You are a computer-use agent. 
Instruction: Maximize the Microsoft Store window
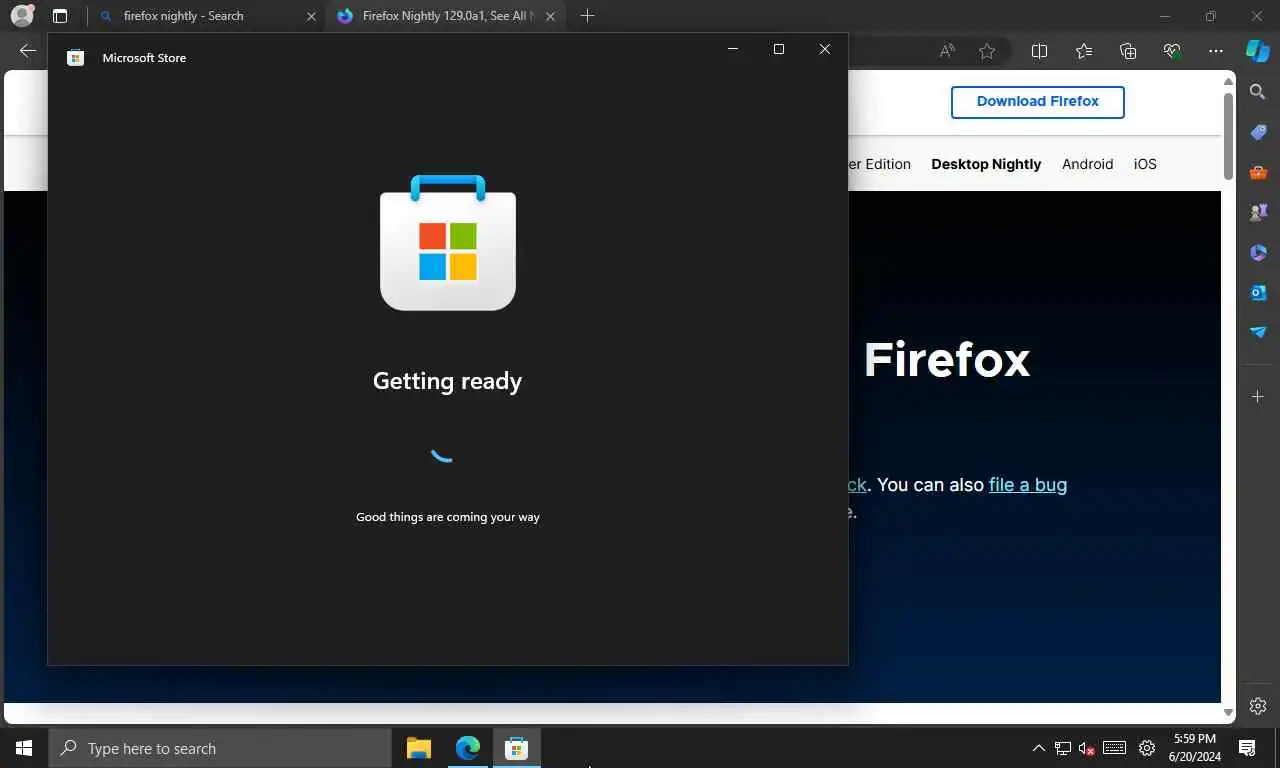click(x=779, y=49)
